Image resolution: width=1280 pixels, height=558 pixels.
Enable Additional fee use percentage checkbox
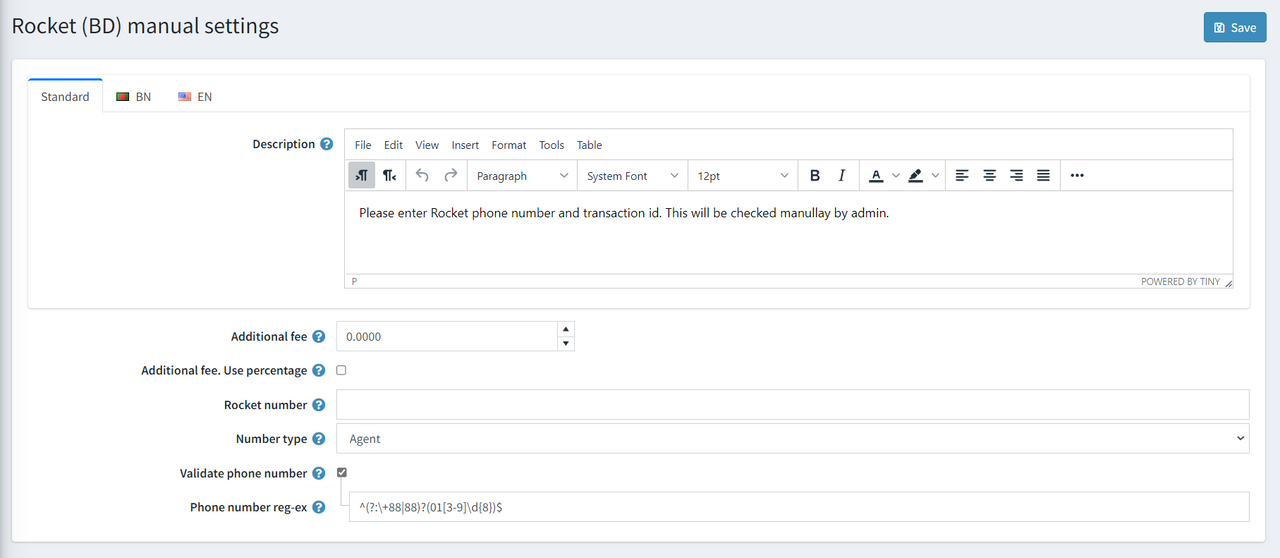click(x=341, y=370)
